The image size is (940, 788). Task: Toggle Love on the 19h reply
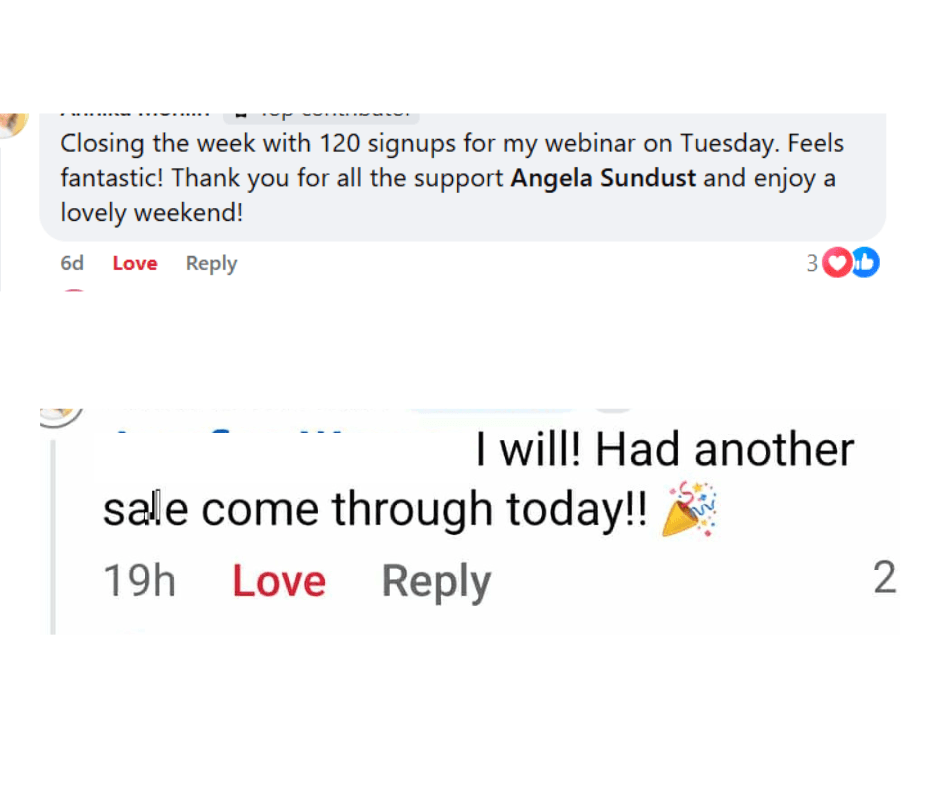pyautogui.click(x=279, y=581)
